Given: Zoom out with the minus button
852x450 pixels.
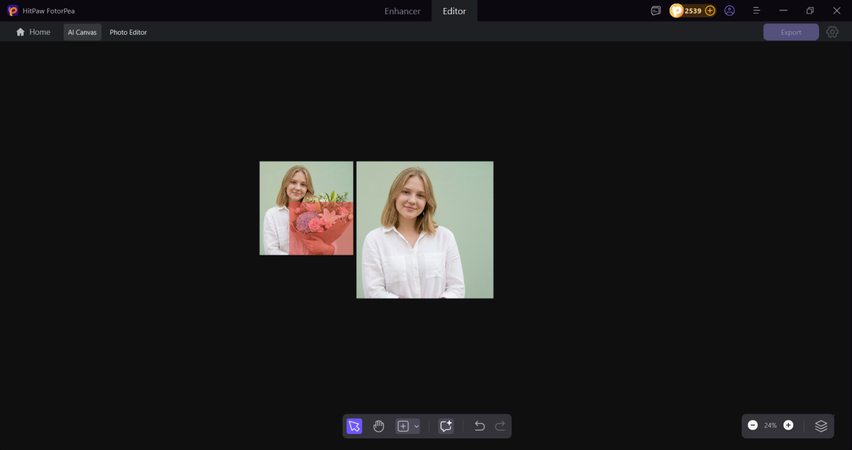Looking at the screenshot, I should 753,425.
